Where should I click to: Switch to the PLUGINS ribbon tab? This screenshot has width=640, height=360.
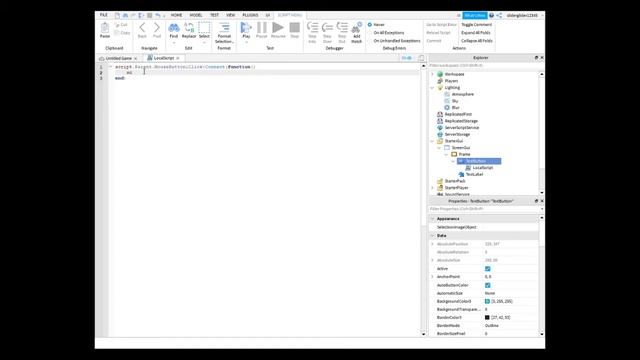tap(250, 15)
